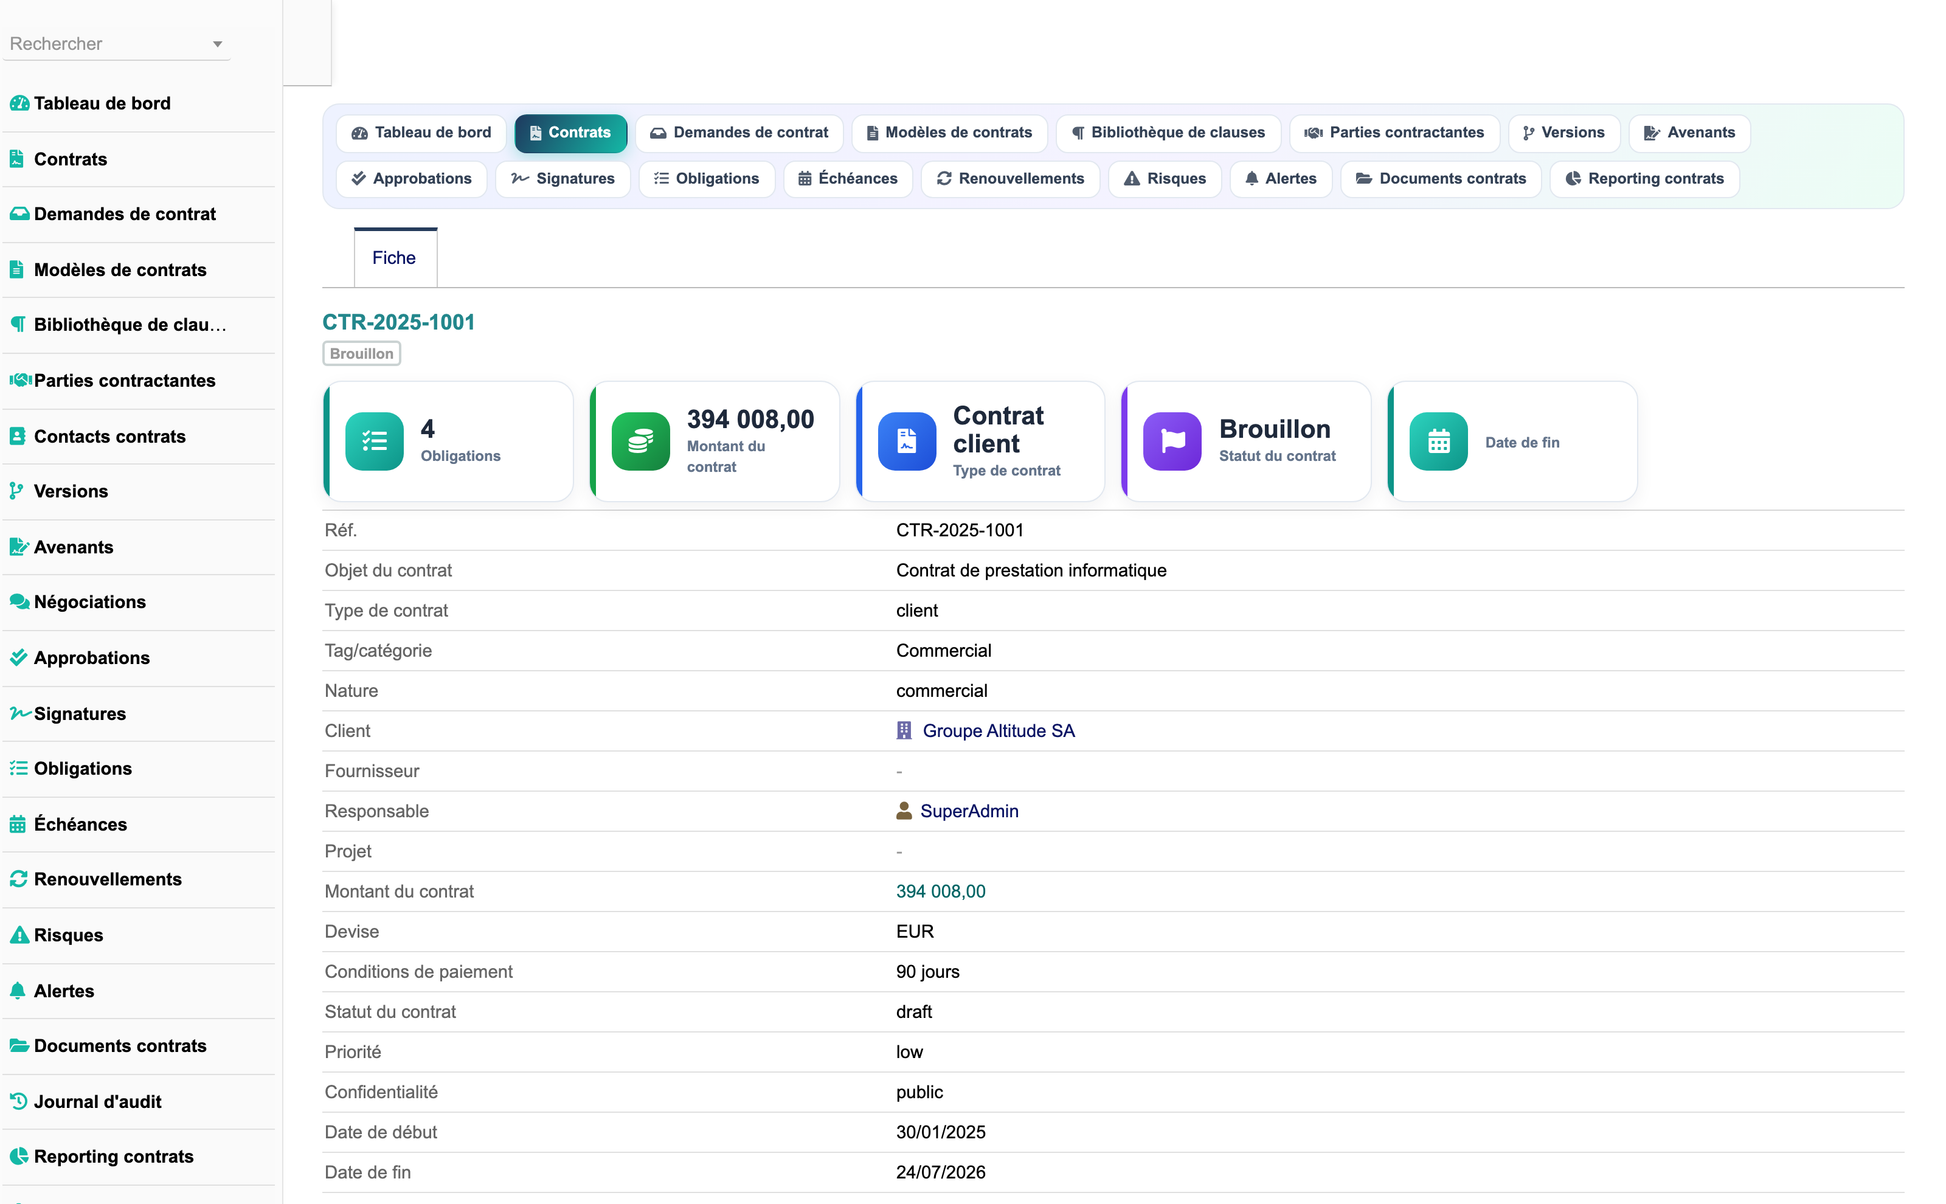Click the 90 jours payment terms value
Screen dimensions: 1946x1204
928,972
